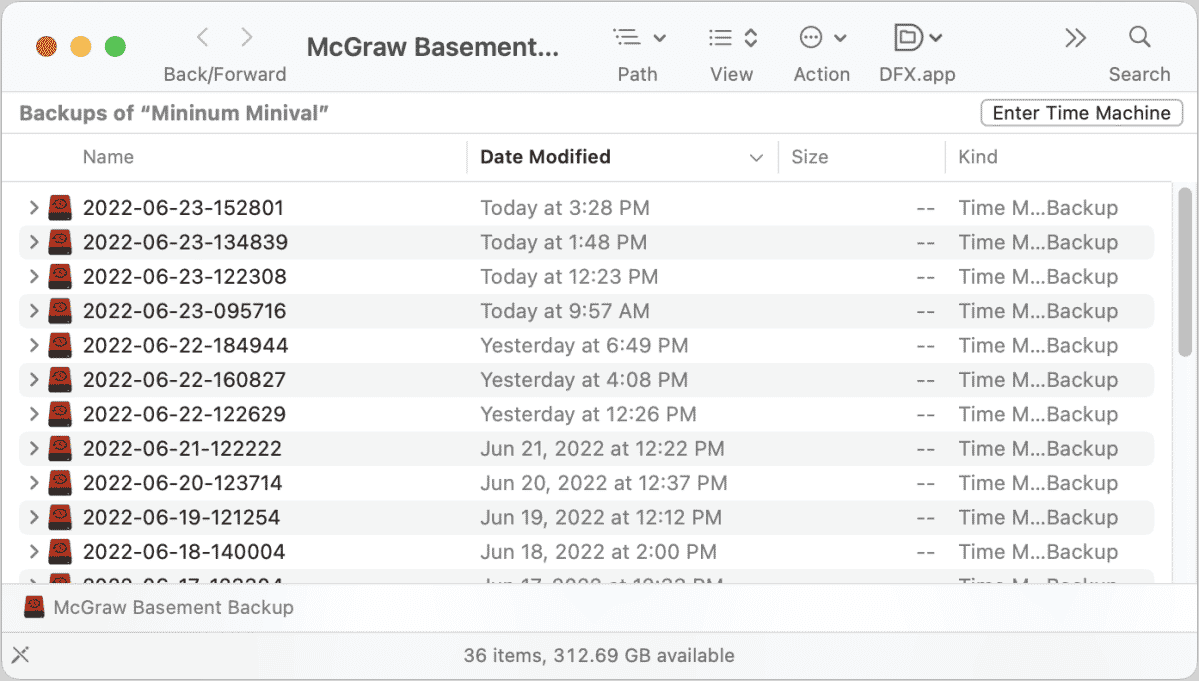Sort by Date Modified column header
Image resolution: width=1199 pixels, height=681 pixels.
coord(545,157)
